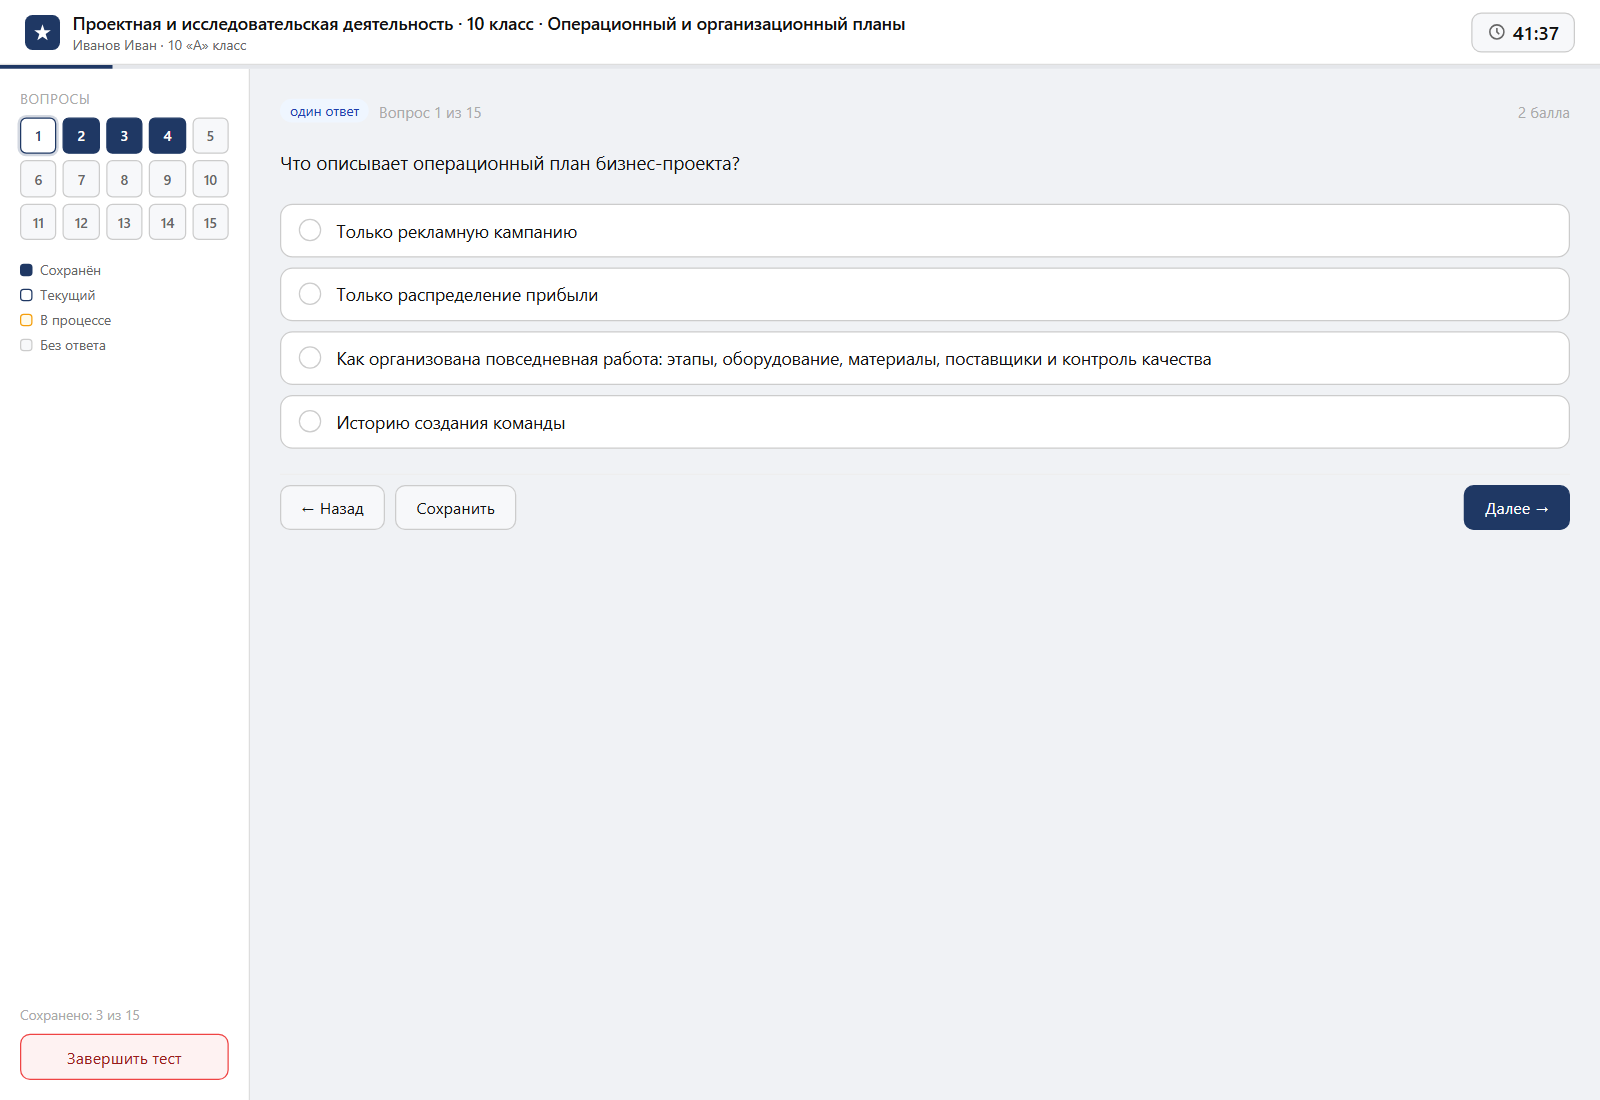Viewport: 1600px width, 1100px height.
Task: Jump to question 15
Action: 210,223
